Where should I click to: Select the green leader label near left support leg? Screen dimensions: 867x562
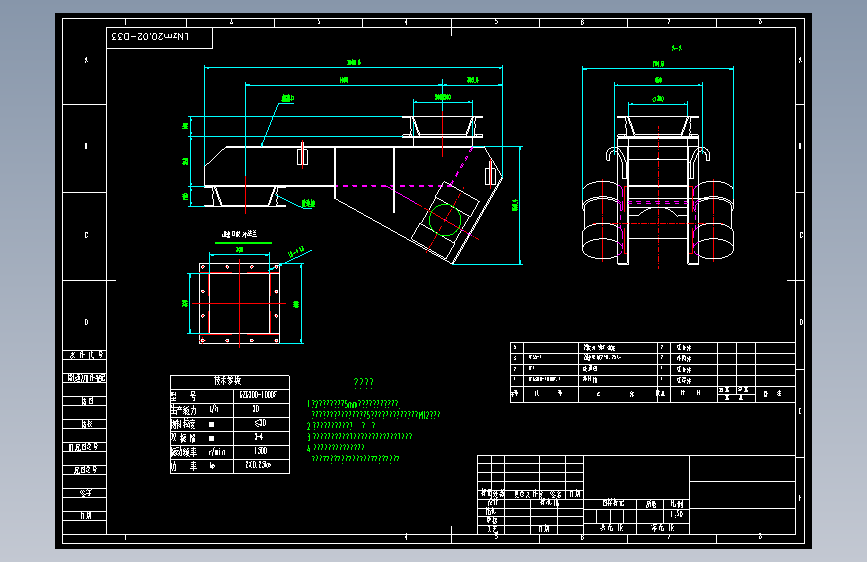(308, 204)
